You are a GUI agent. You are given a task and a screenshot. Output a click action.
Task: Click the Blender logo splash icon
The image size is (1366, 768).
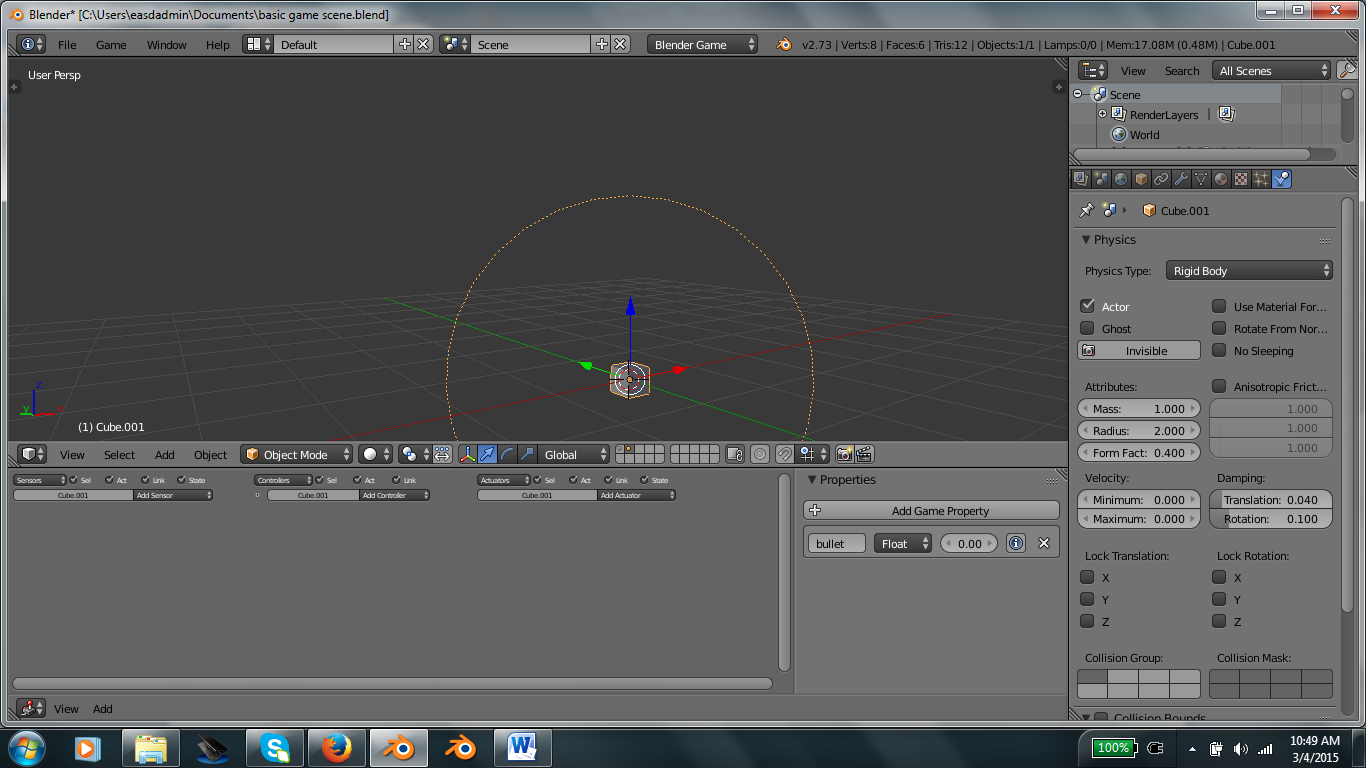click(x=785, y=44)
